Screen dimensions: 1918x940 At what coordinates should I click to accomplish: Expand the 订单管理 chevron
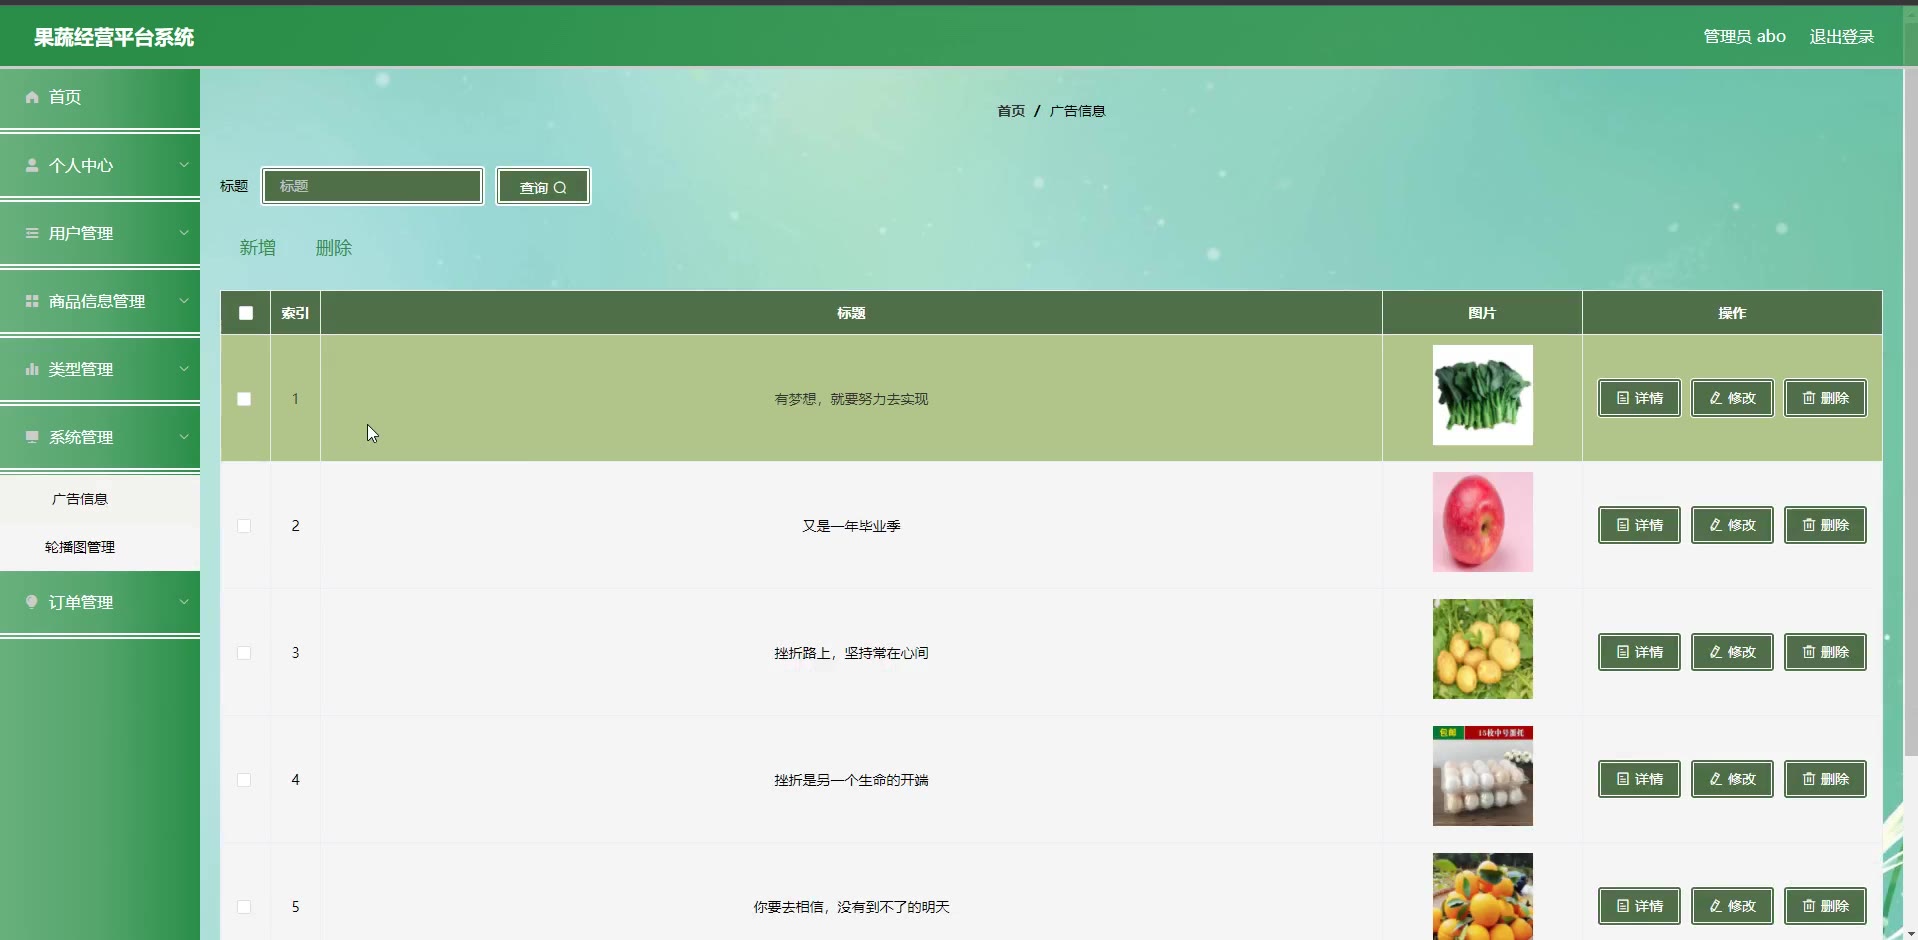184,602
